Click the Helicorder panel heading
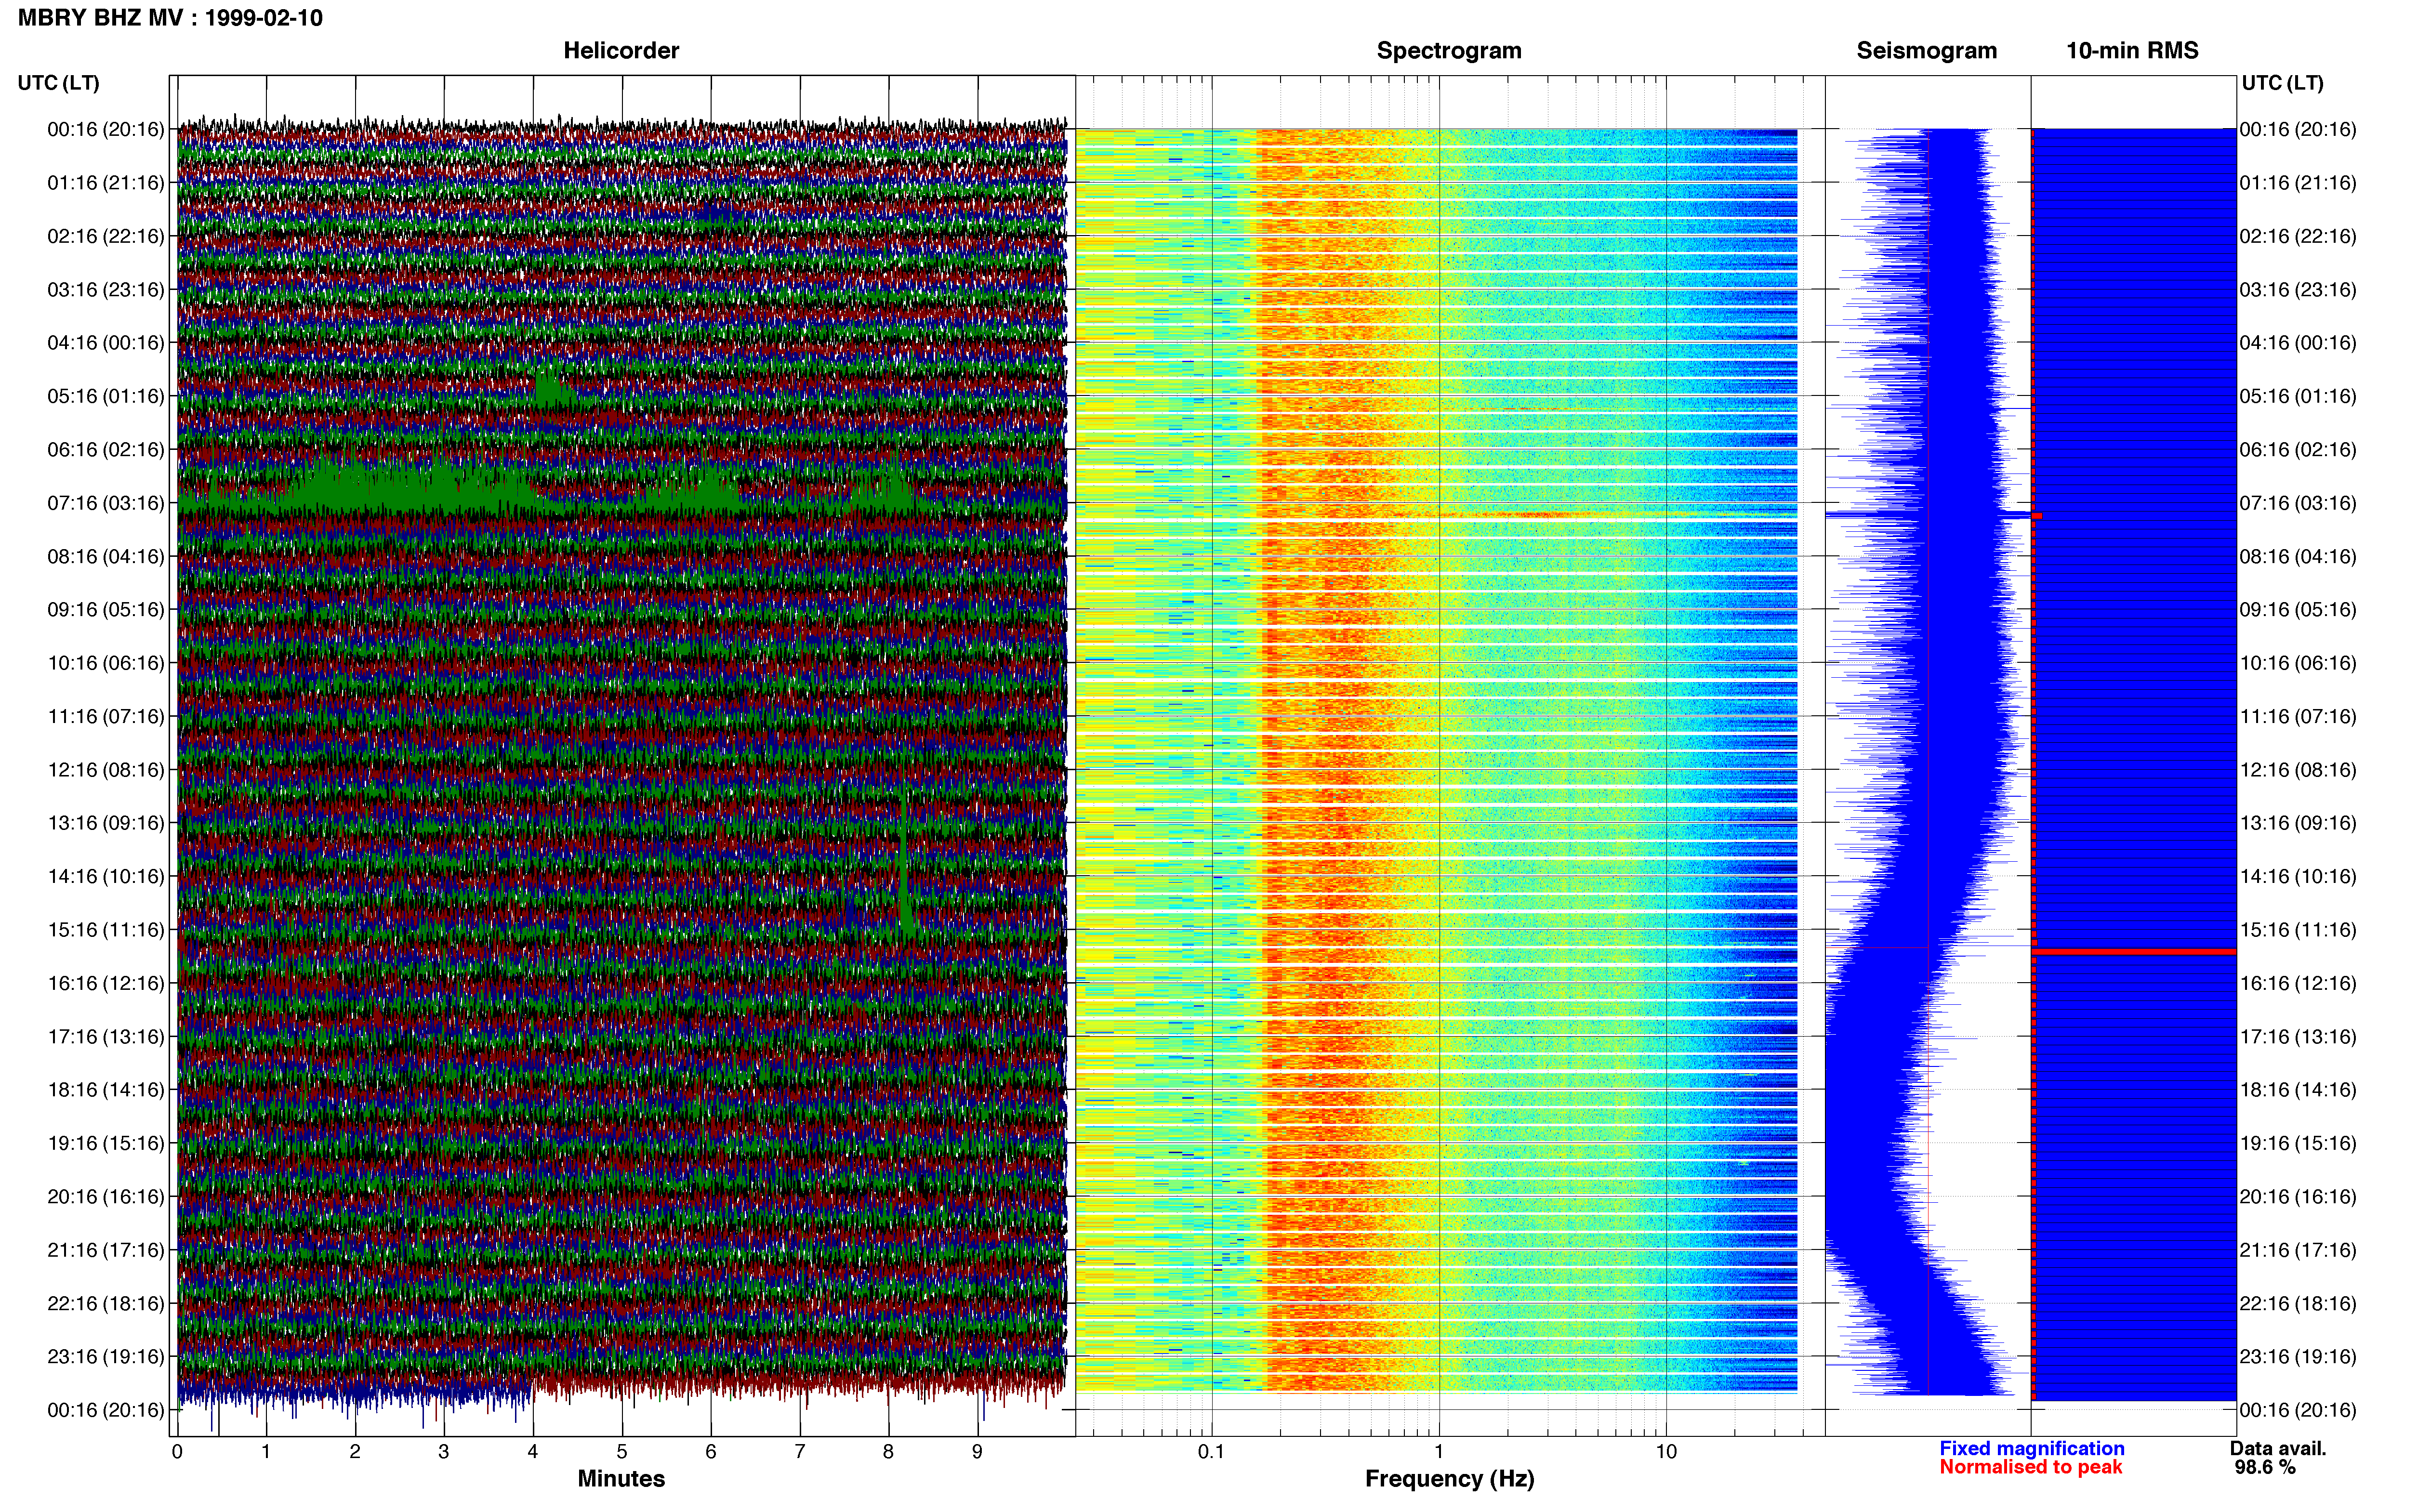Screen dimensions: 2418x1512 click(x=621, y=50)
